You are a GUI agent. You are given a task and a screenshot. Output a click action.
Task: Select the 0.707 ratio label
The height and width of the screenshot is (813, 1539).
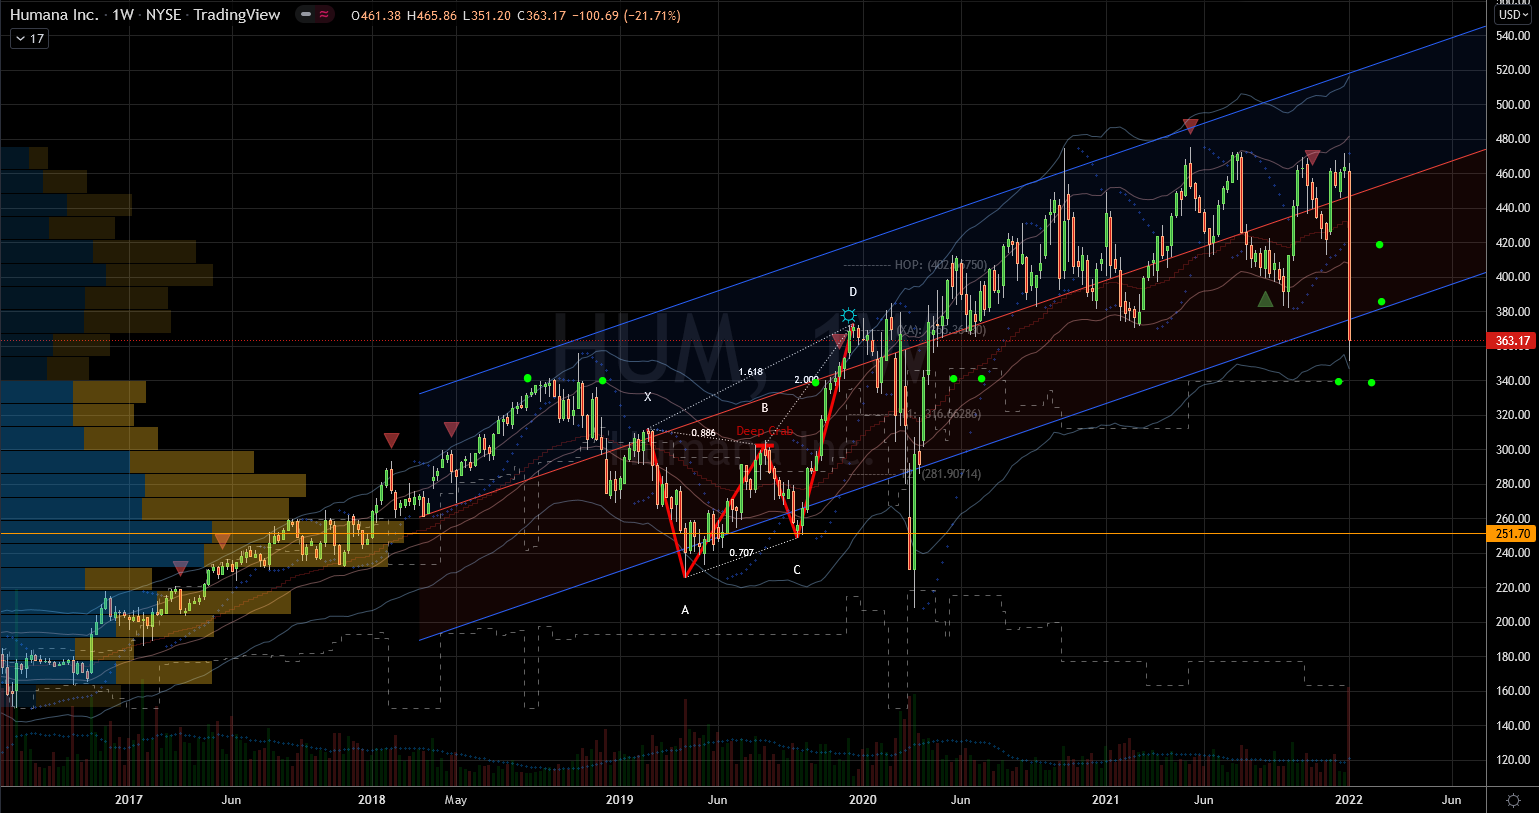click(x=742, y=553)
